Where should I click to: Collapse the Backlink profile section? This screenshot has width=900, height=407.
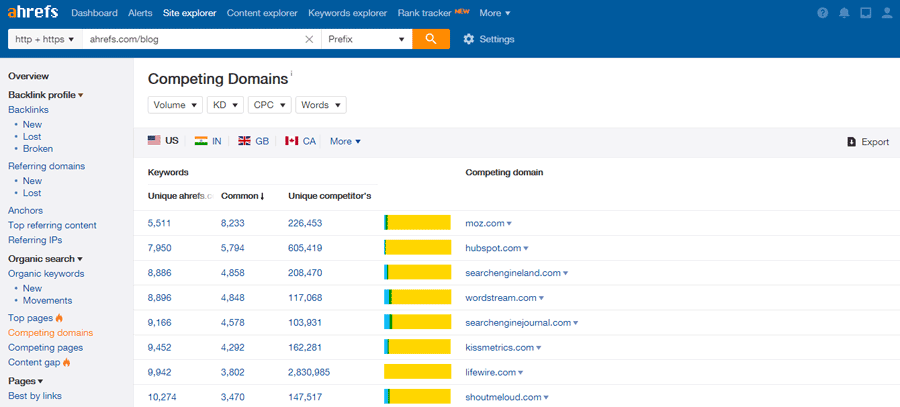click(46, 95)
